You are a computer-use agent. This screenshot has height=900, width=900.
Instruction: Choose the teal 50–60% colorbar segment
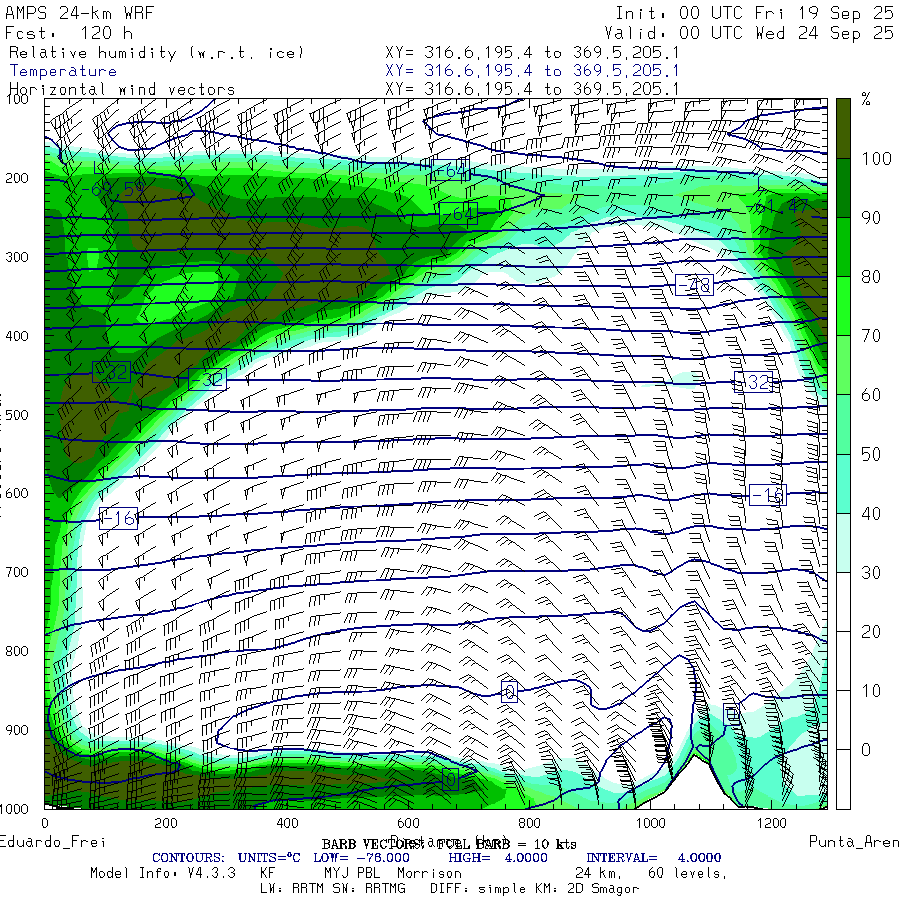843,424
